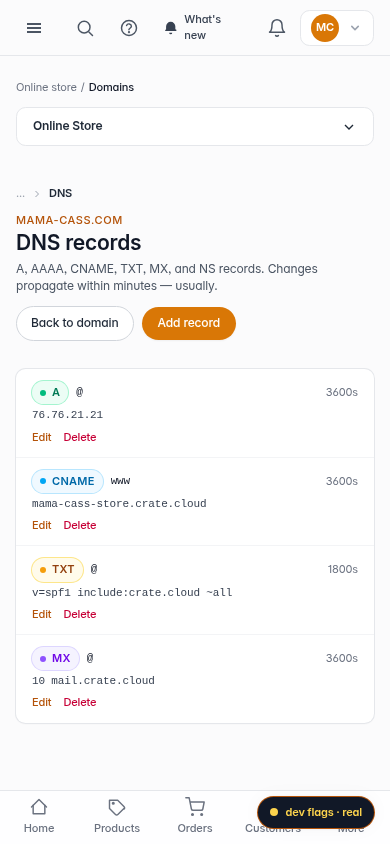Image resolution: width=390 pixels, height=844 pixels.
Task: Select the 76.76.21.21 IP value
Action: click(68, 415)
